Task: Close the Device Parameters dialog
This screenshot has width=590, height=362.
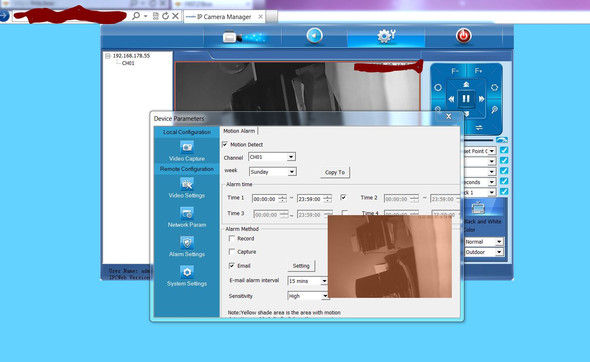Action: coord(448,117)
